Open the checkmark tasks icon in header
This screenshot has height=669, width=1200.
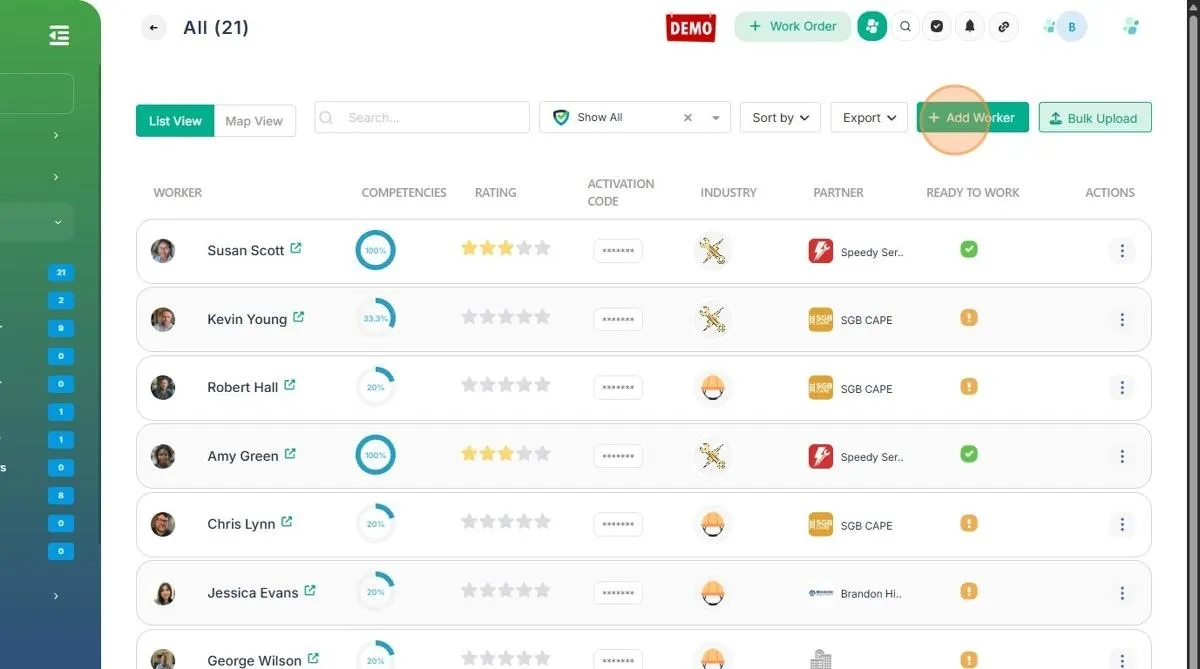[937, 27]
